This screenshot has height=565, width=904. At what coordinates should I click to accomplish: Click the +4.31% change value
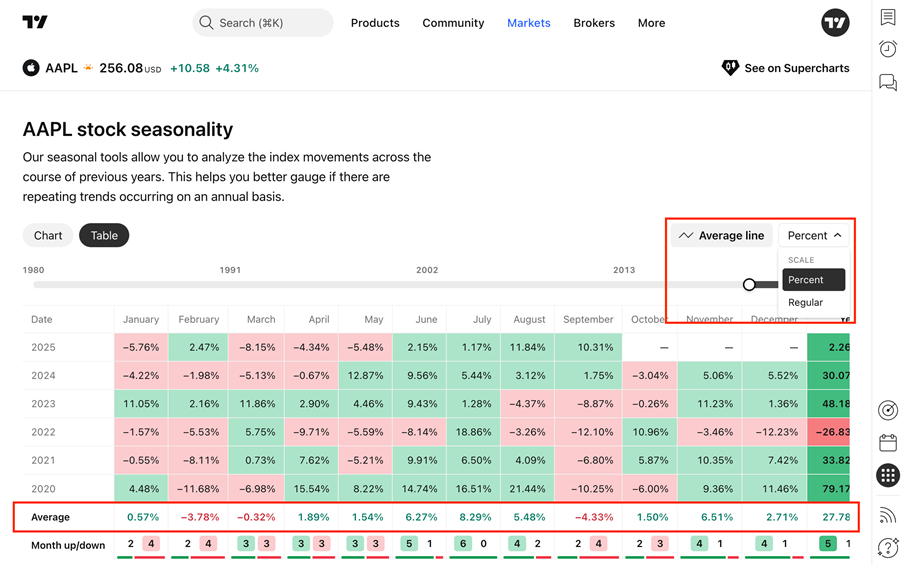237,68
